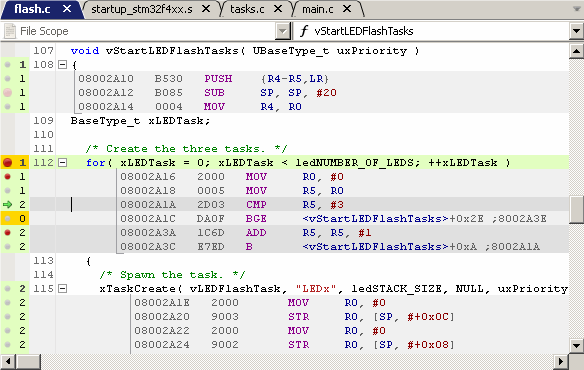Toggle disabled breakpoint at address 08002A12
This screenshot has width=584, height=370.
7,93
